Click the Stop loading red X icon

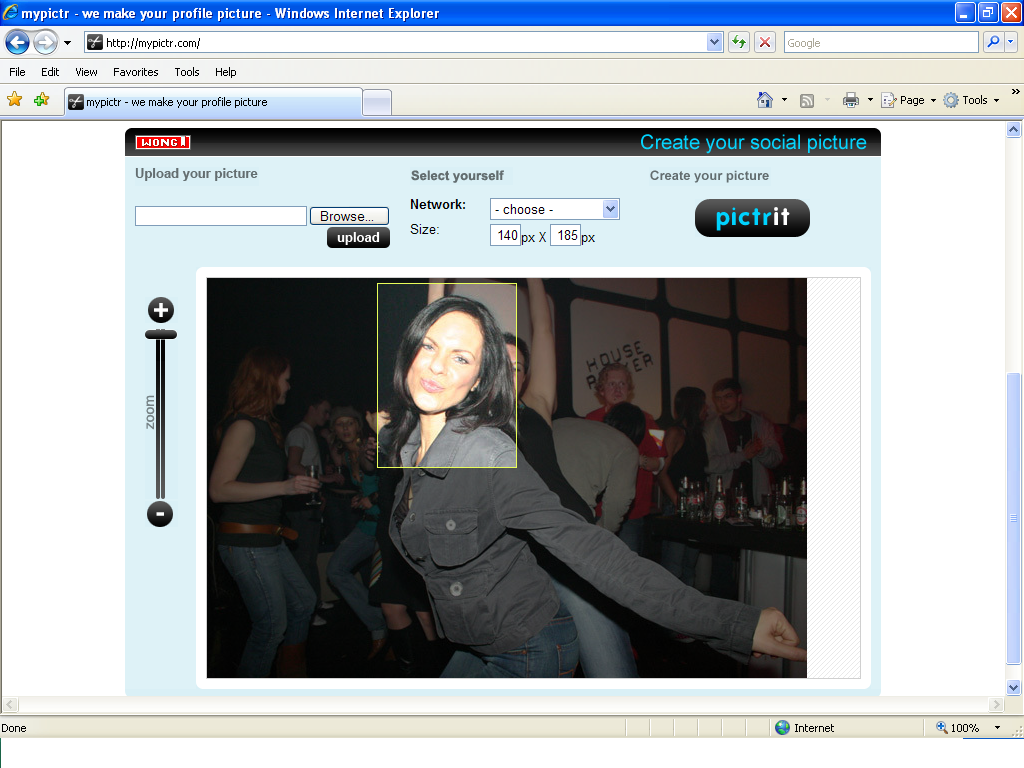click(x=765, y=43)
